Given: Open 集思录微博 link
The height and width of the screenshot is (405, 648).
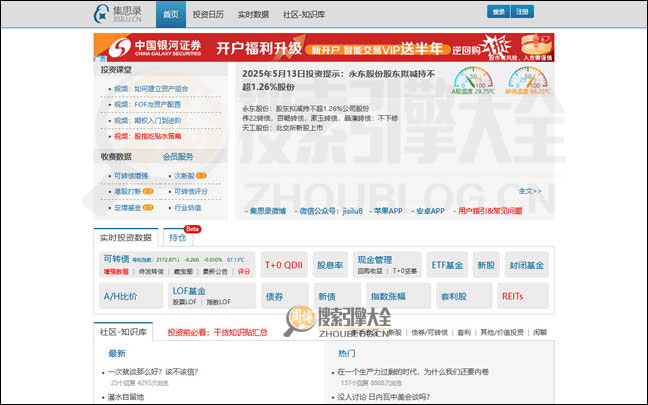Looking at the screenshot, I should [268, 211].
